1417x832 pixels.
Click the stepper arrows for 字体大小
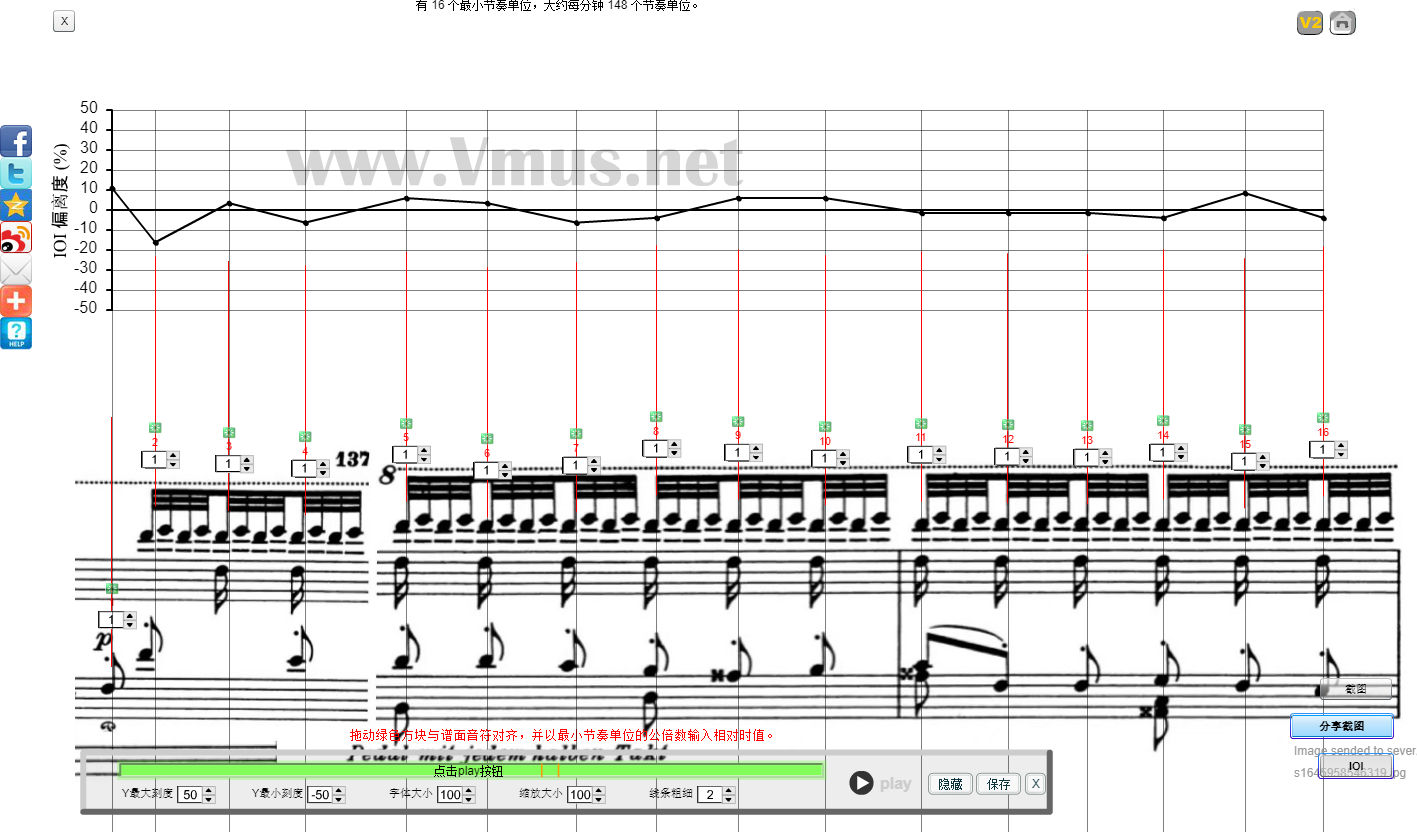469,795
